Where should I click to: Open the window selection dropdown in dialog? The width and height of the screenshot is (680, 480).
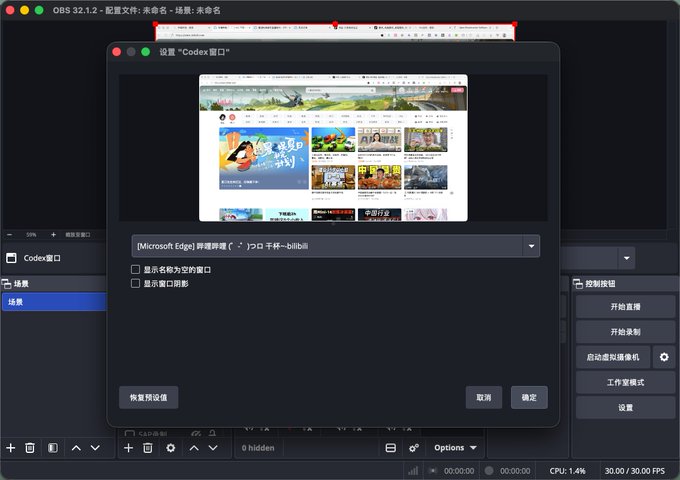click(336, 246)
